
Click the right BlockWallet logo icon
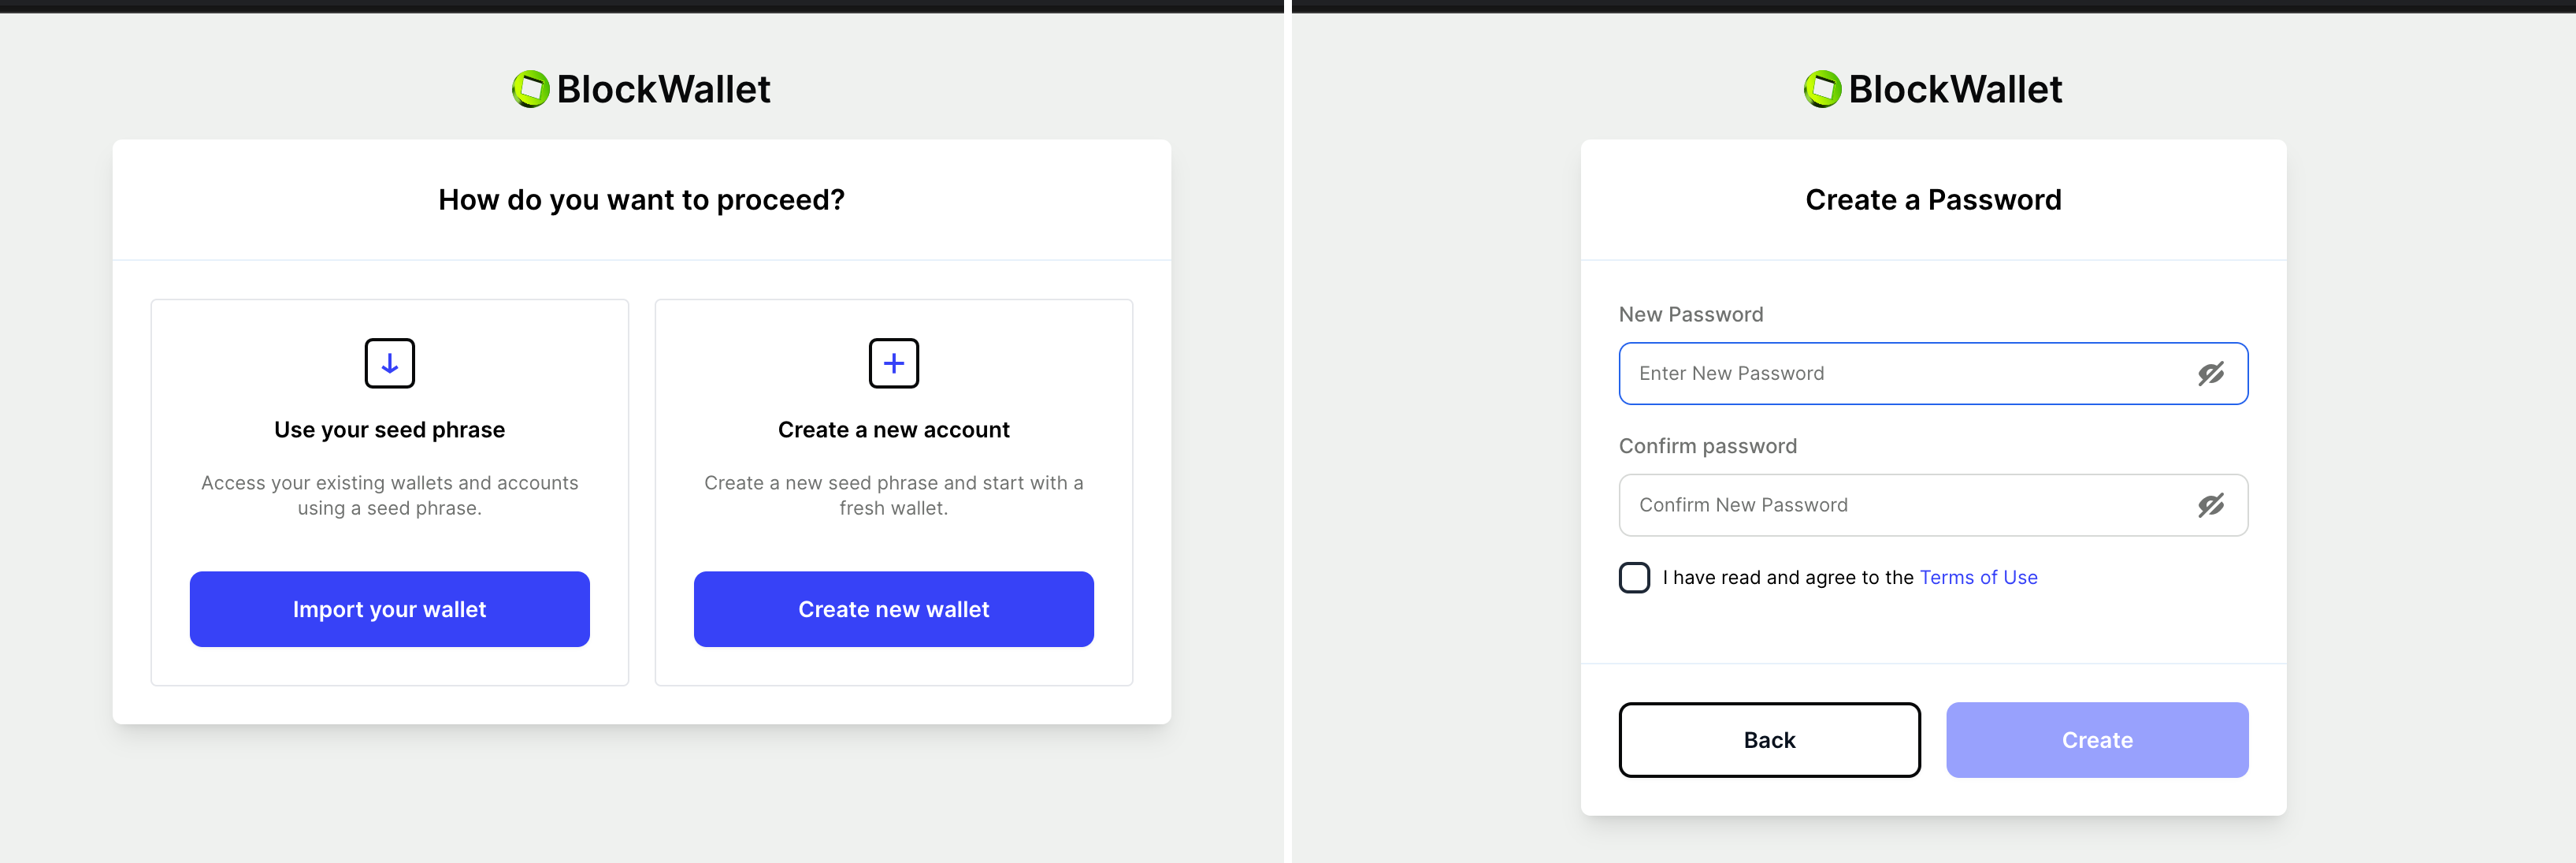pos(1822,89)
